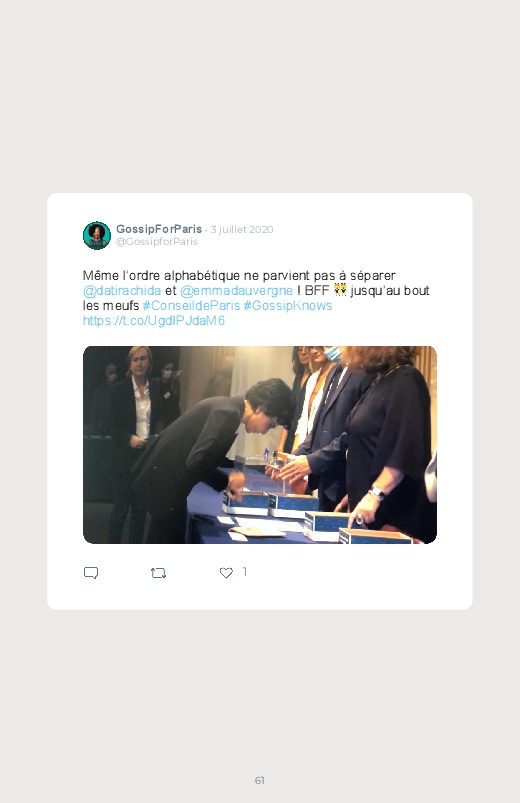Open the GossipForParis profile avatar

(97, 236)
